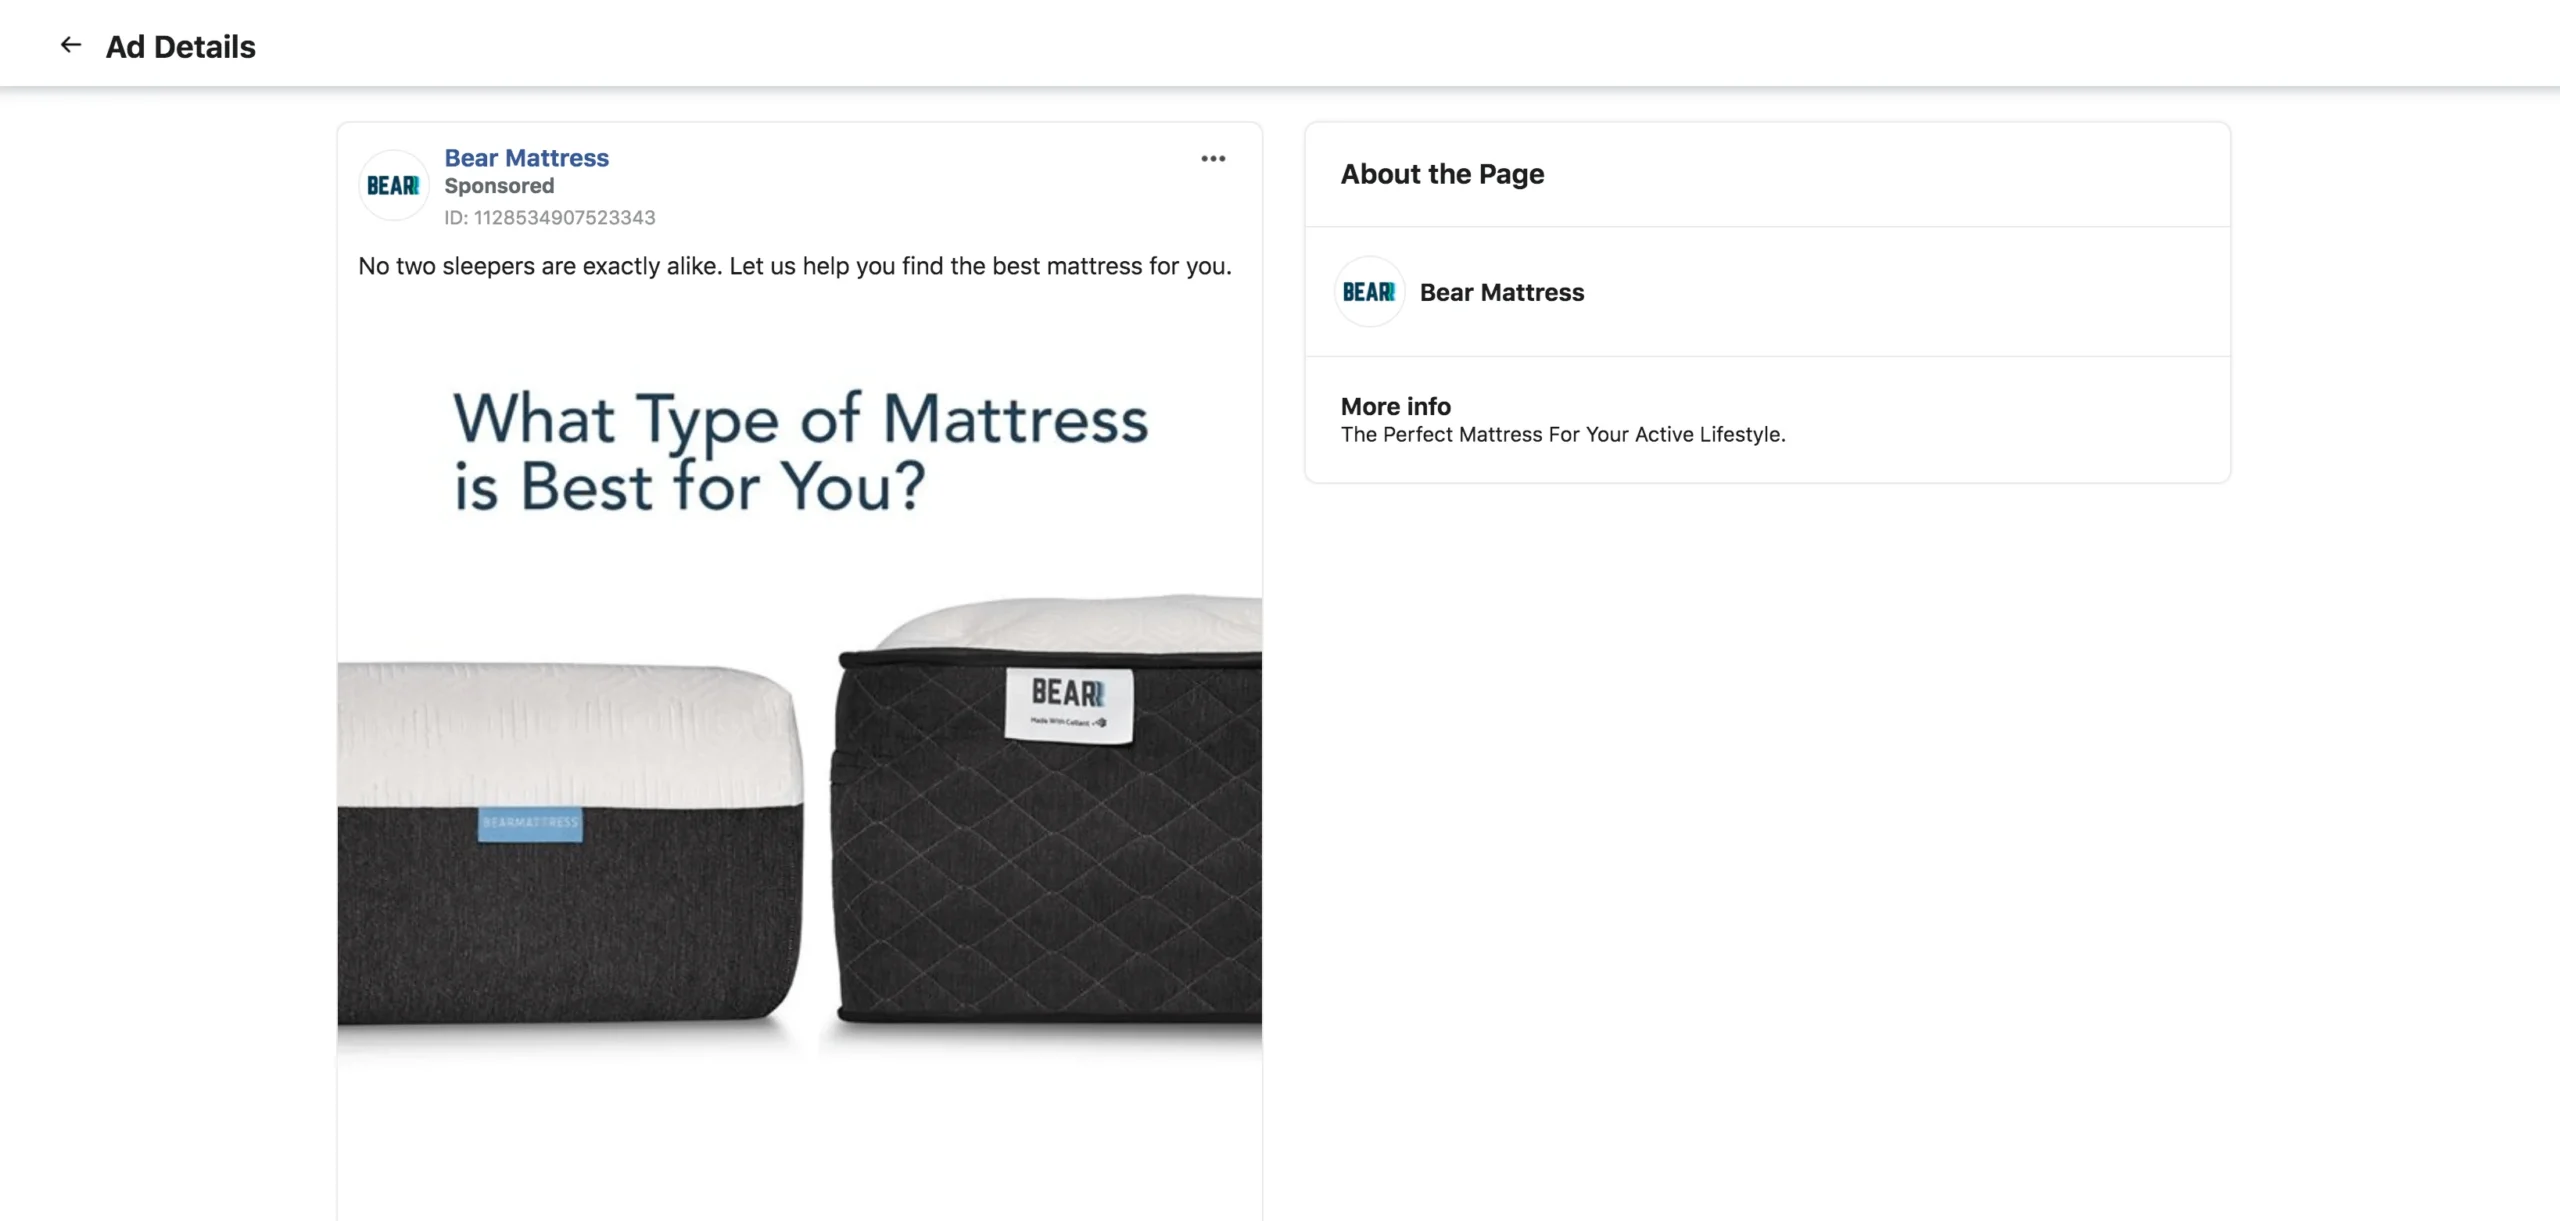Screen dimensions: 2560x1221
Task: Open the three-dot ad options menu
Action: tap(1213, 159)
